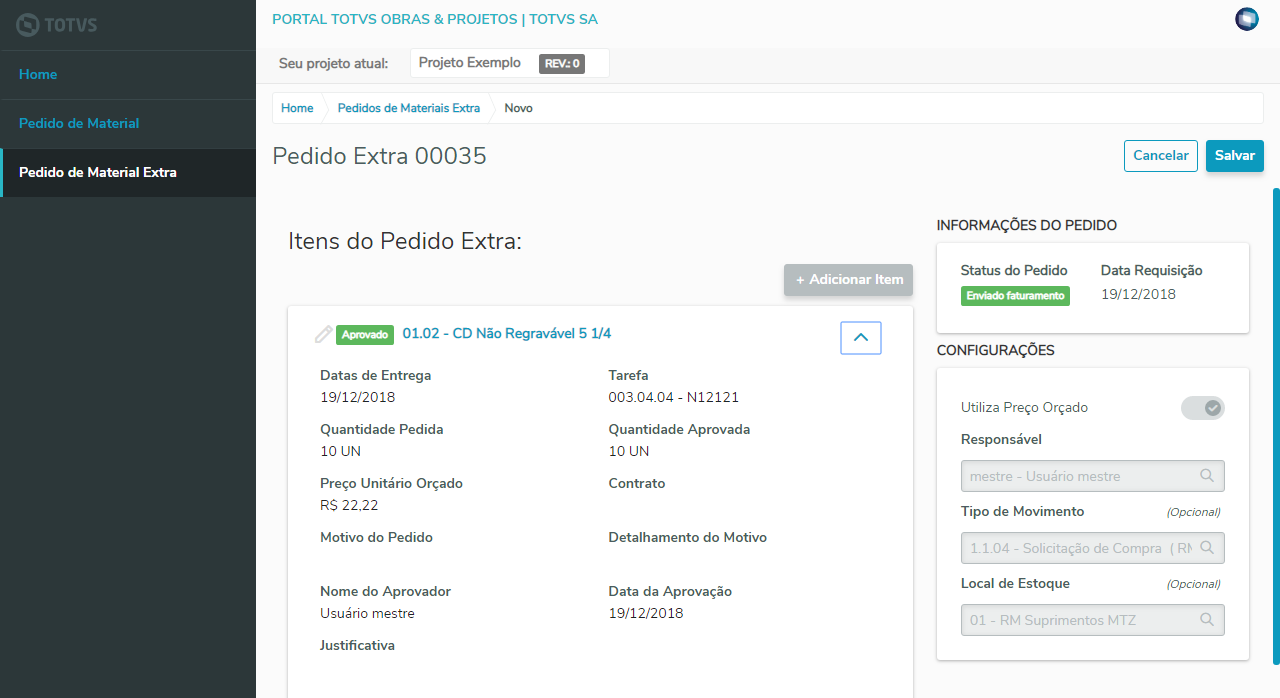This screenshot has height=698, width=1280.
Task: Click search icon in Local de Estoque field
Action: [x=1207, y=620]
